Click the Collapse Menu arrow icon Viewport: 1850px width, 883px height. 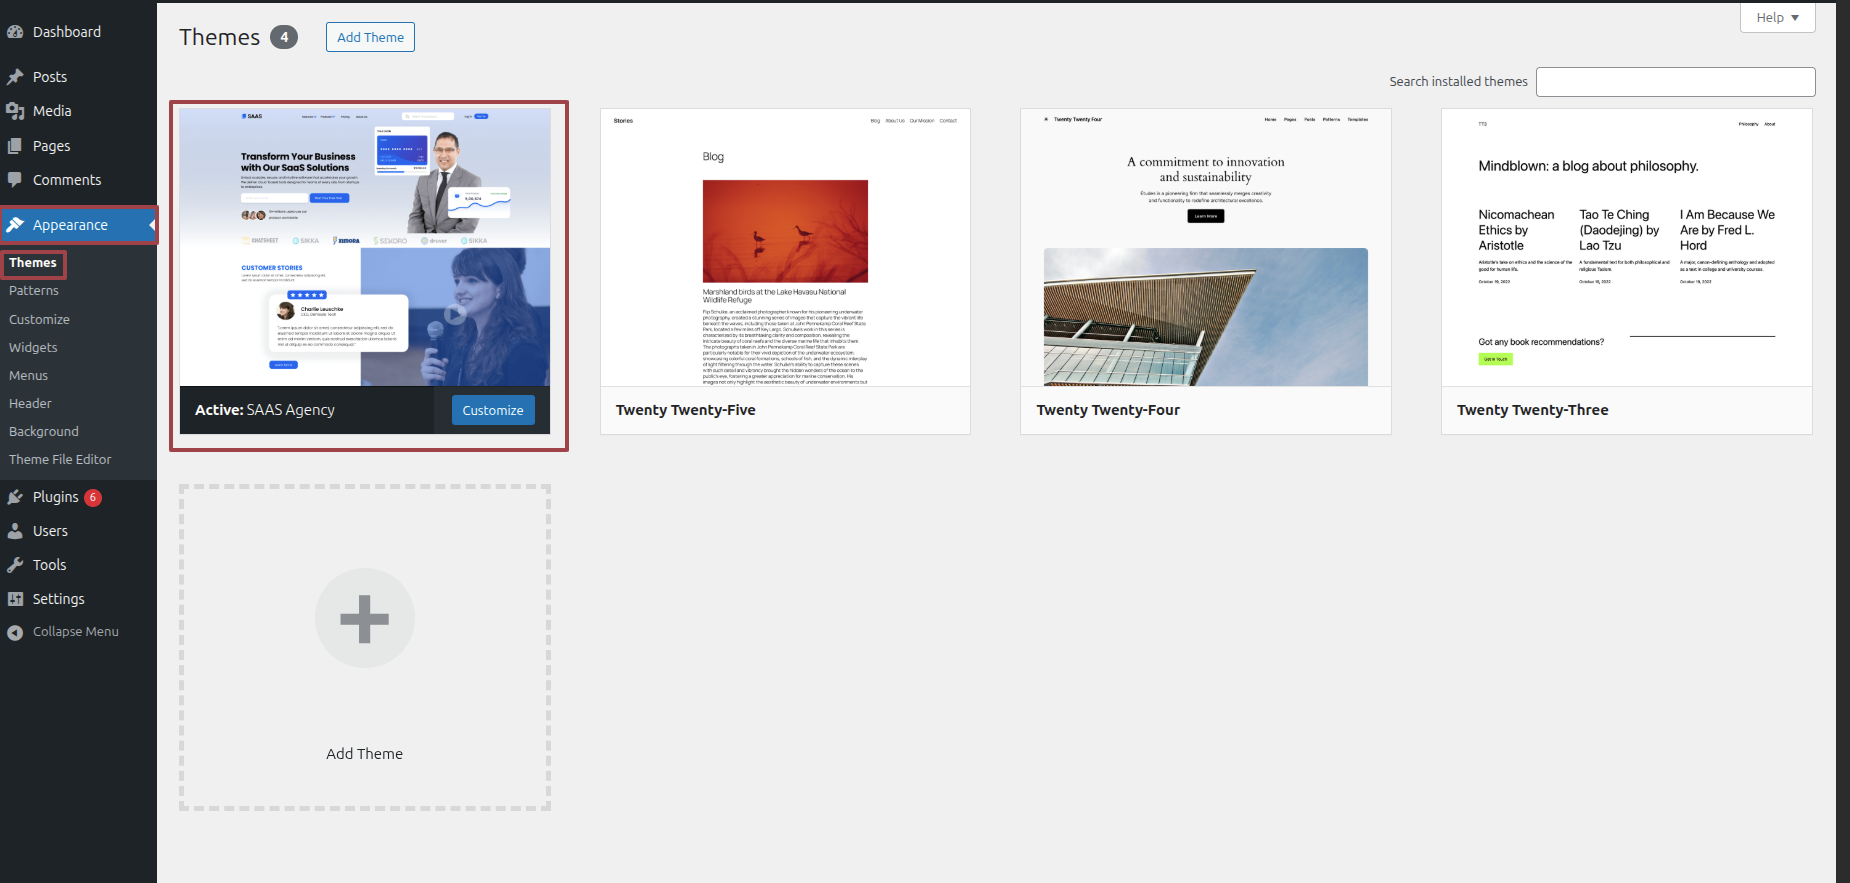click(x=15, y=632)
